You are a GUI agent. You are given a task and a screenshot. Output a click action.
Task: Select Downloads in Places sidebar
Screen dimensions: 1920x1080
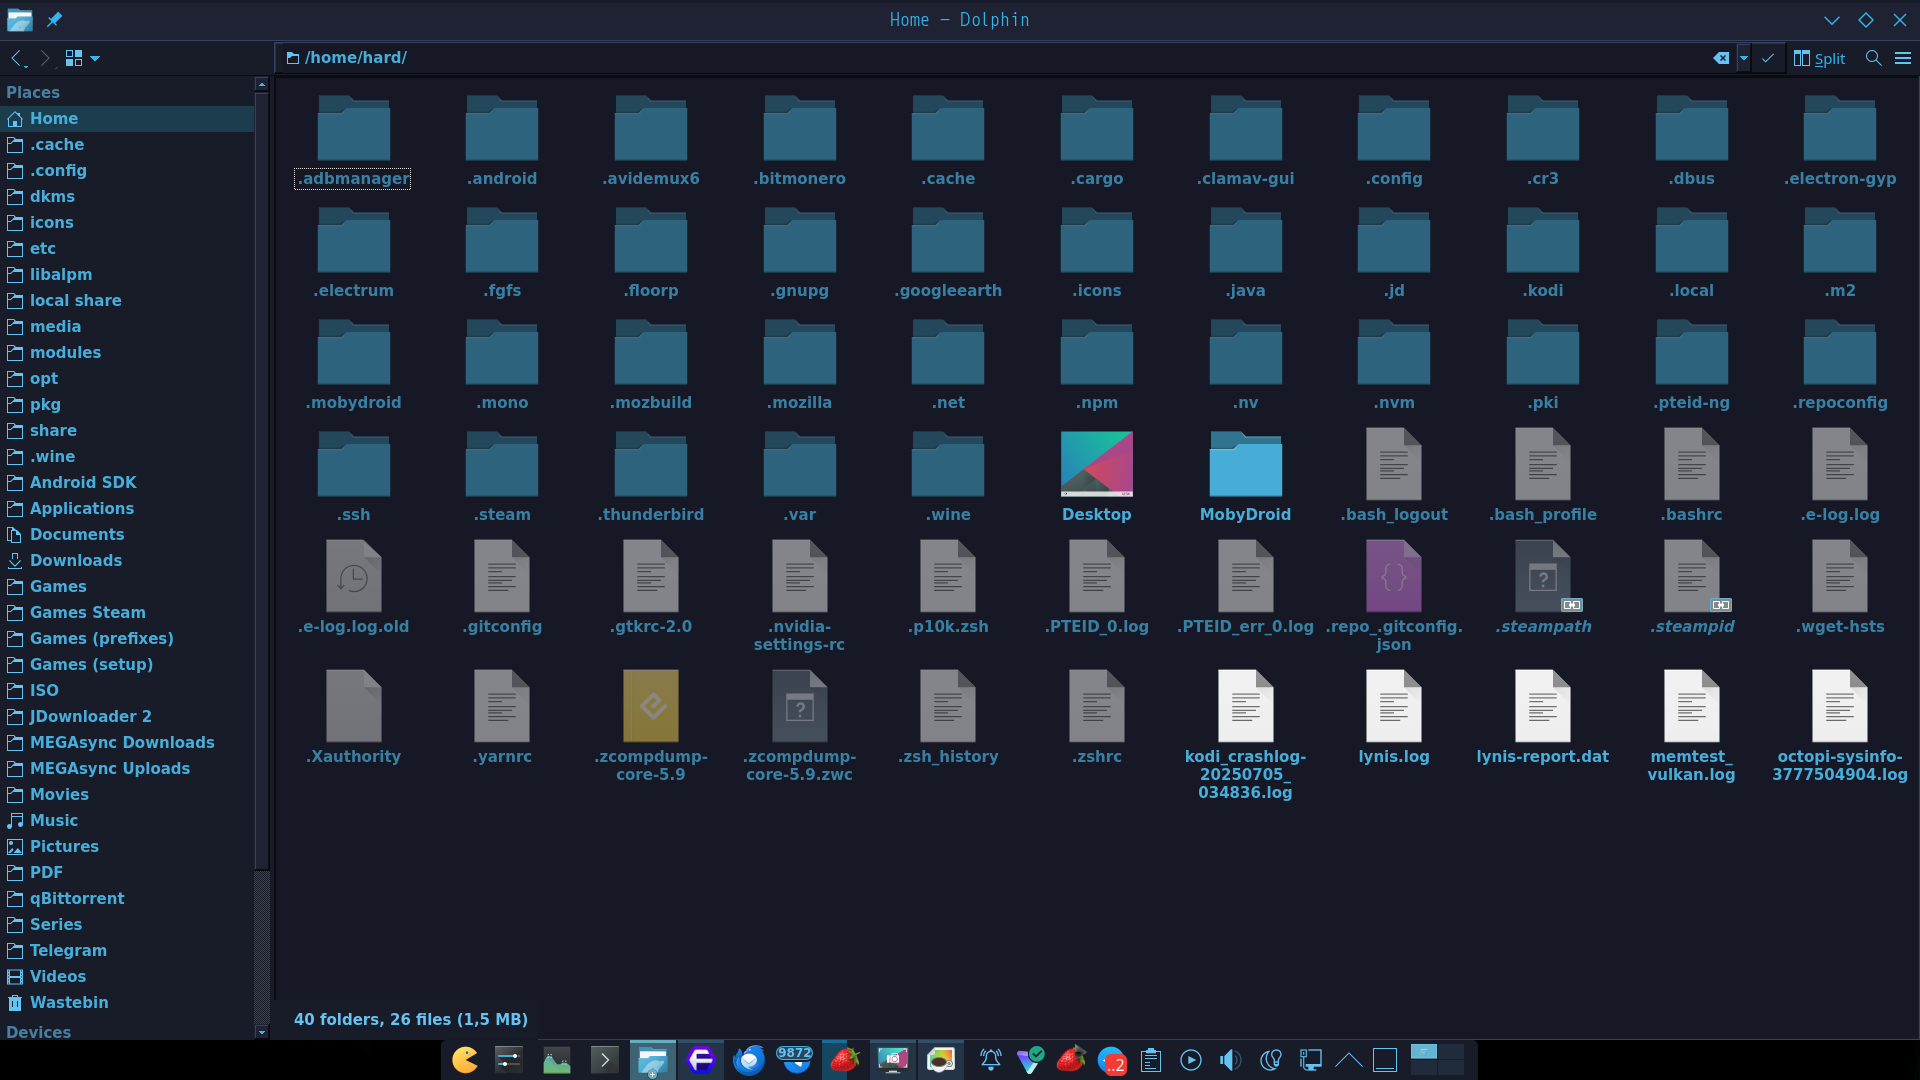coord(76,560)
